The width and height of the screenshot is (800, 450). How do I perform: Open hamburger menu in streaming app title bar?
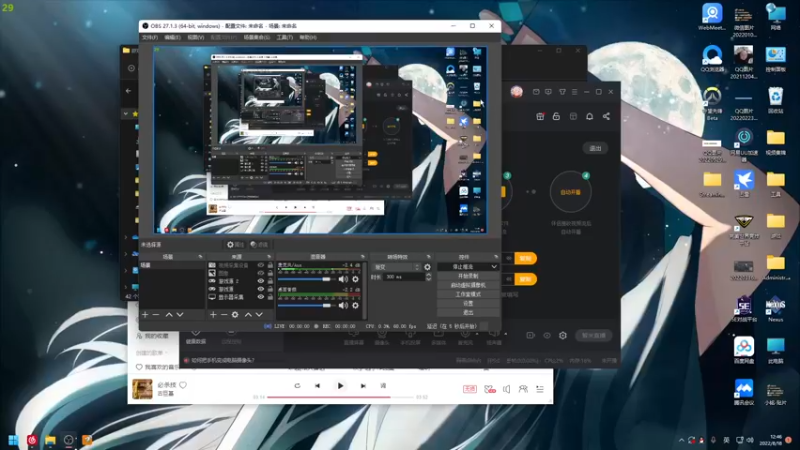tap(574, 92)
